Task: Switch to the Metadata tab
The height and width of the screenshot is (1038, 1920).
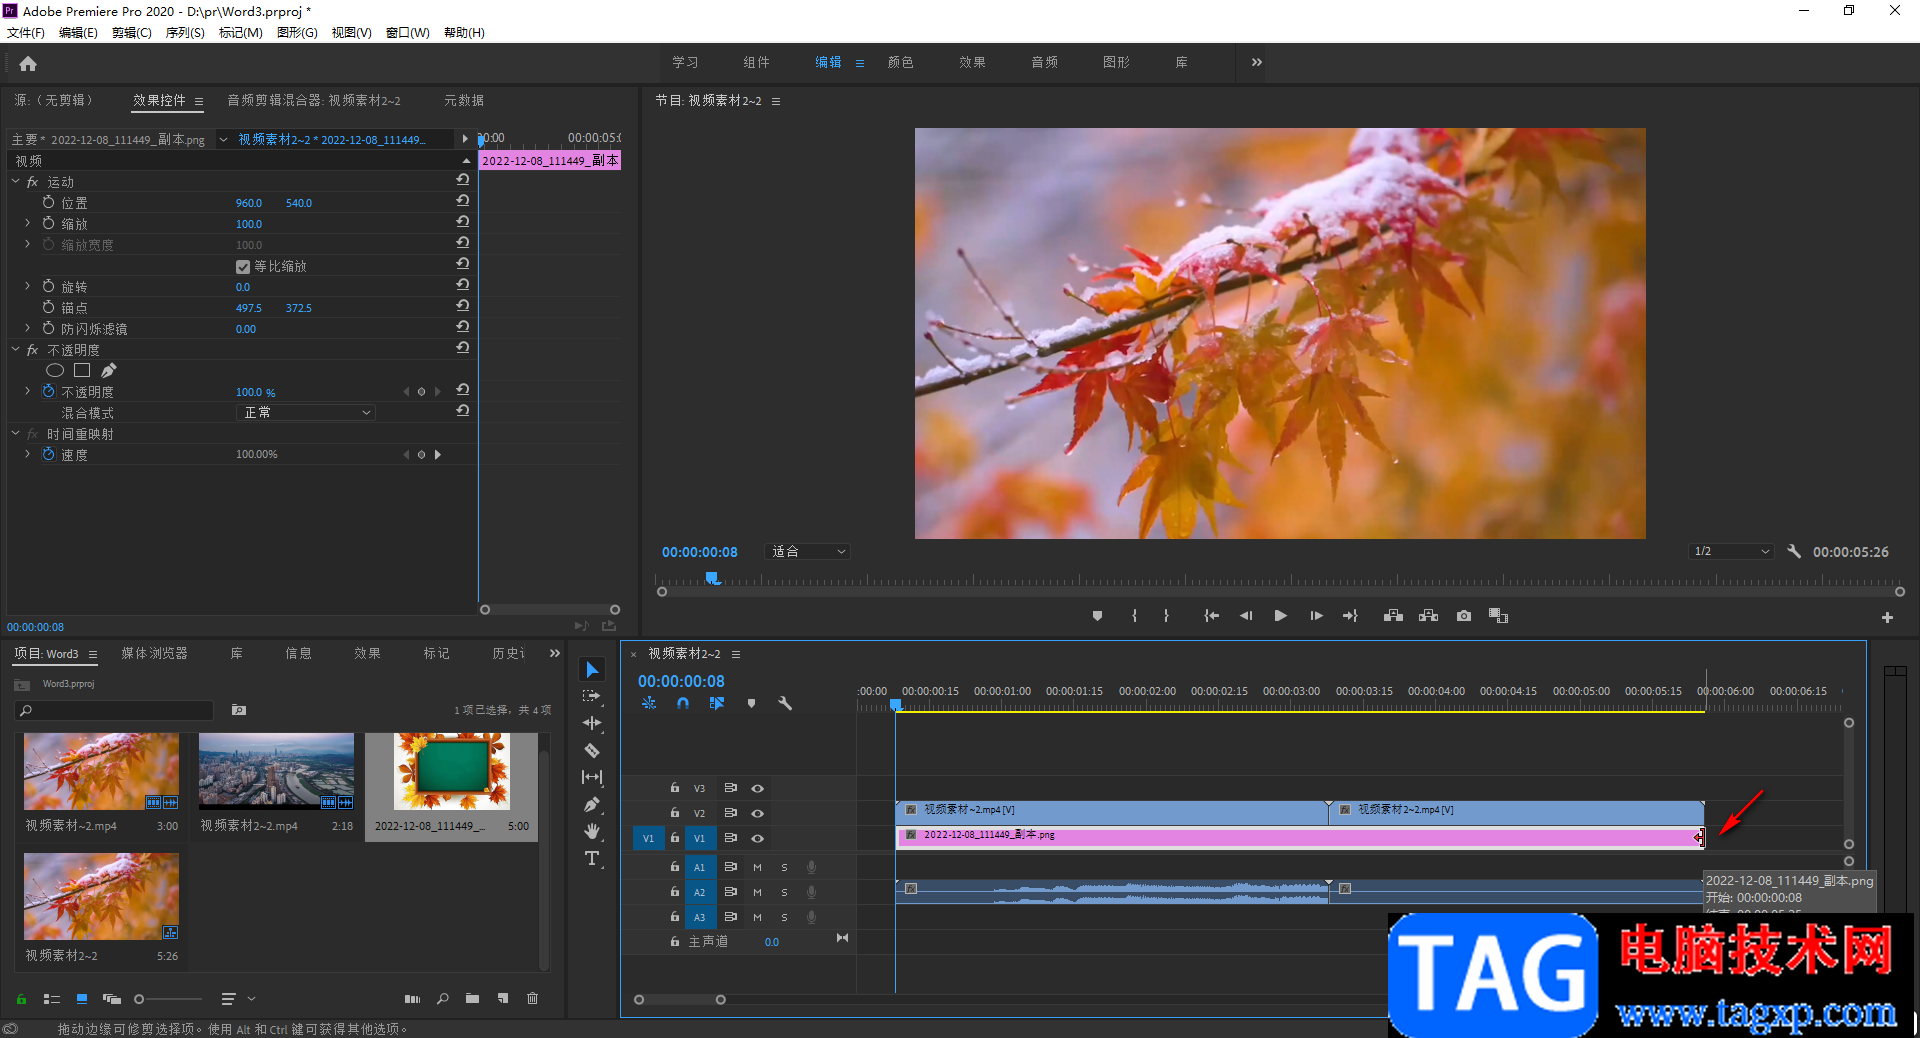Action: pyautogui.click(x=464, y=100)
